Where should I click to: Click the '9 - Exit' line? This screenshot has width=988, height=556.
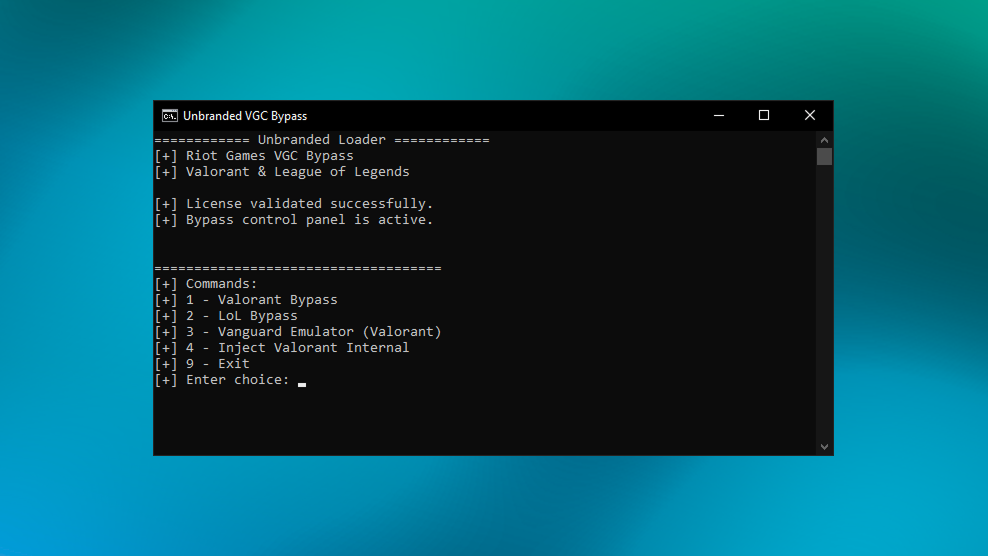tap(217, 364)
